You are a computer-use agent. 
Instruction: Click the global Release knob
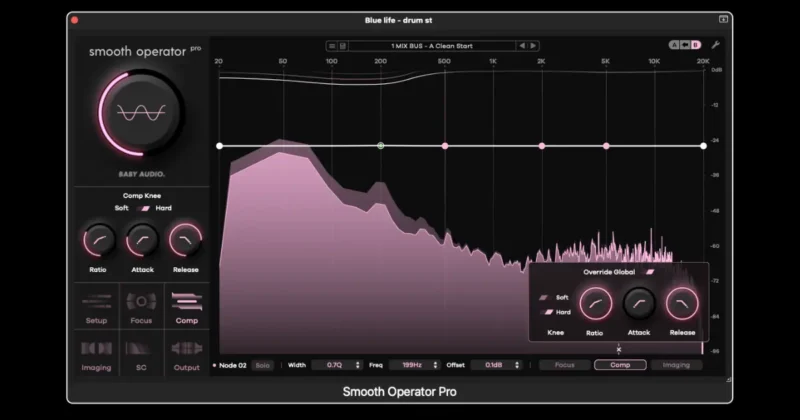(186, 240)
